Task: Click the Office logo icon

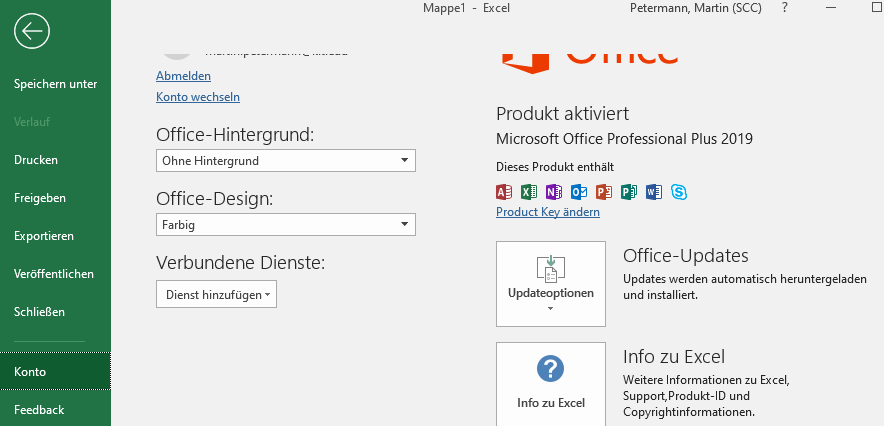Action: click(525, 63)
